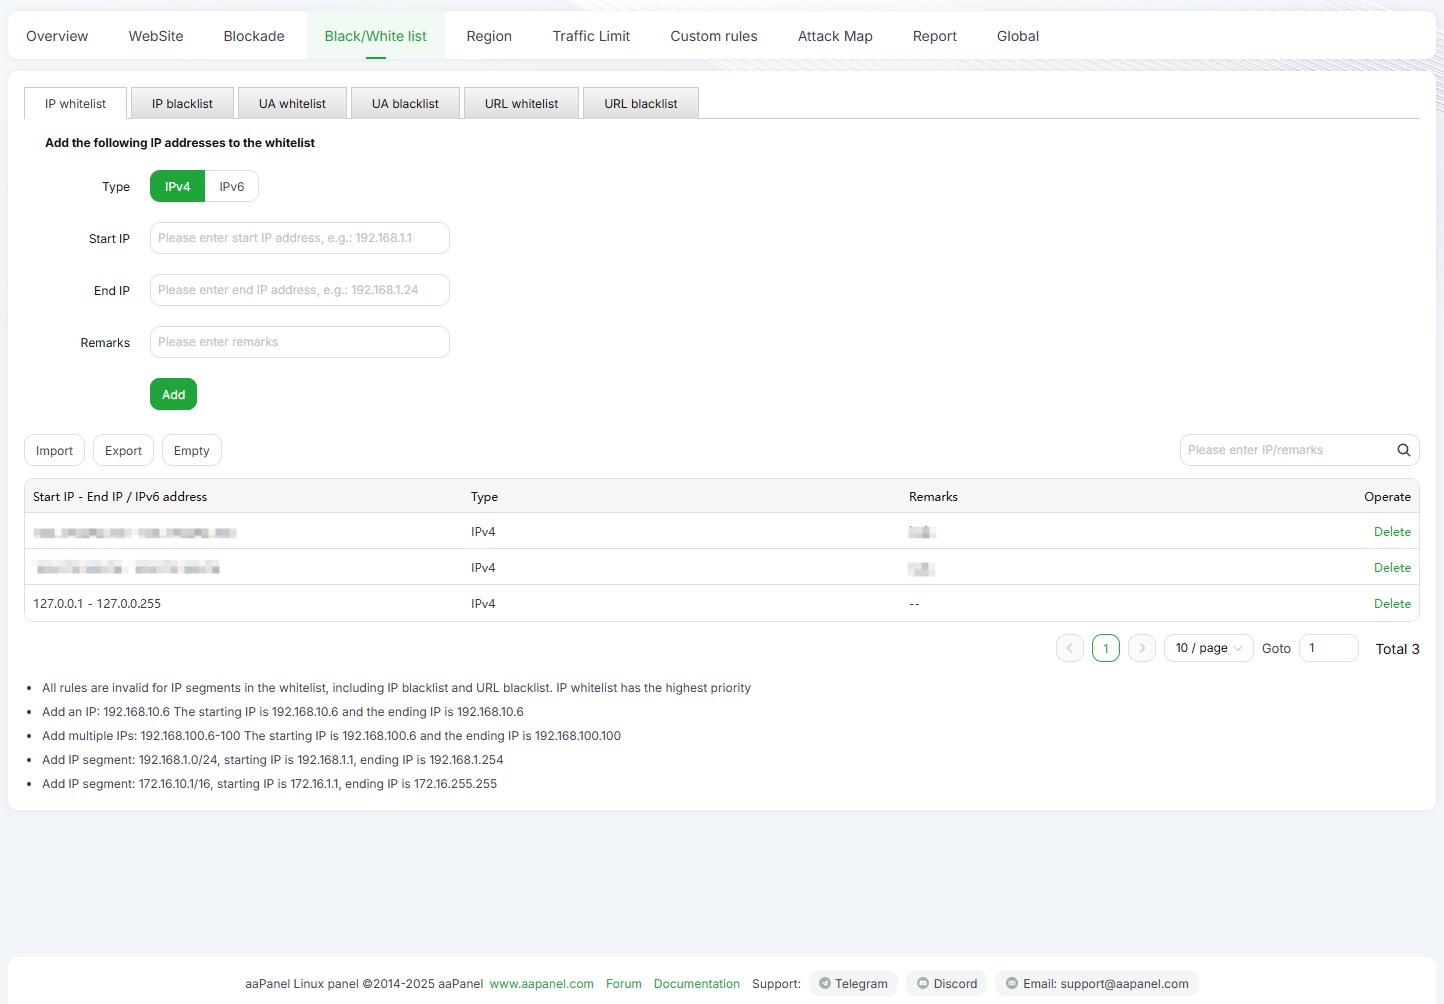Delete the 127.0.0.1 whitelist entry
Viewport: 1444px width, 1004px height.
pyautogui.click(x=1392, y=604)
